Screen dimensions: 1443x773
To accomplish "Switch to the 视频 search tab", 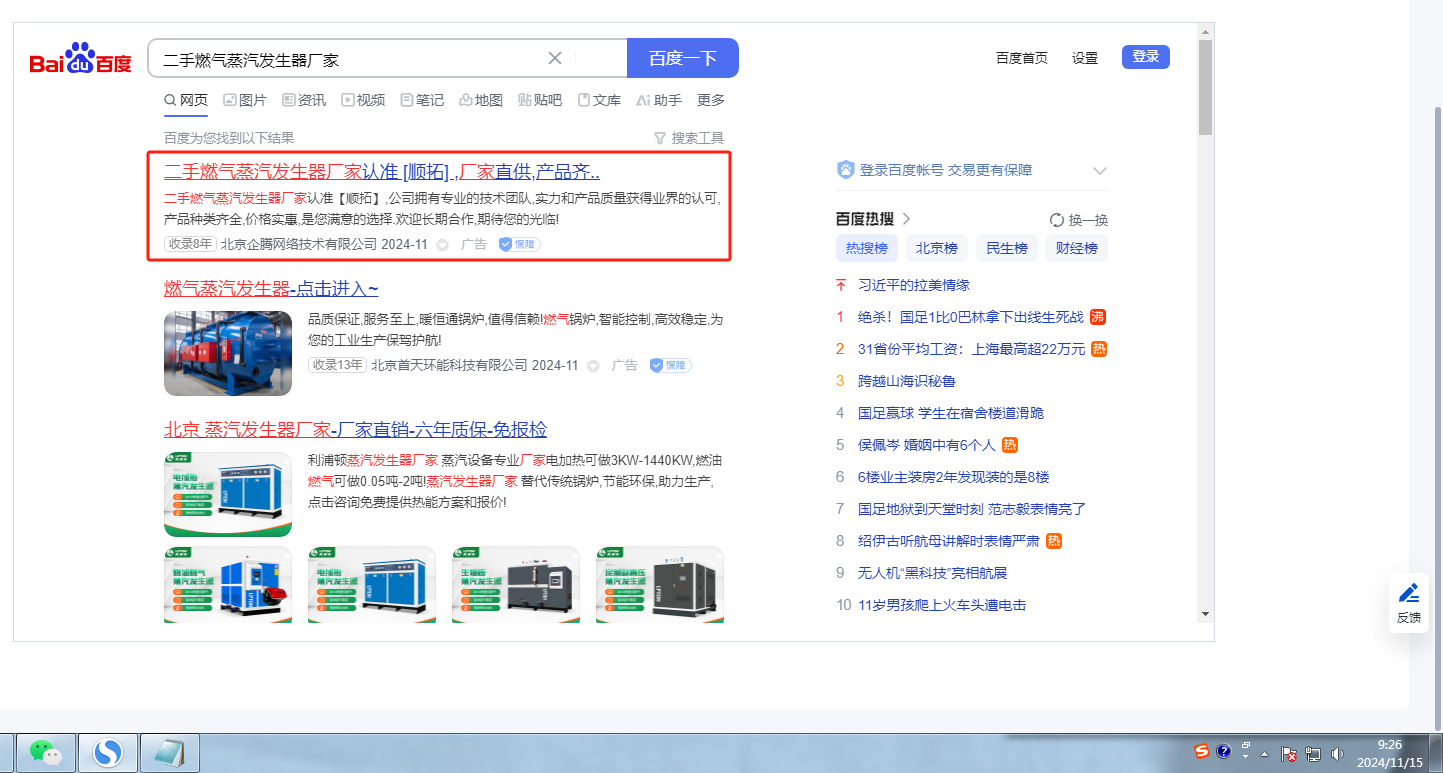I will 363,100.
